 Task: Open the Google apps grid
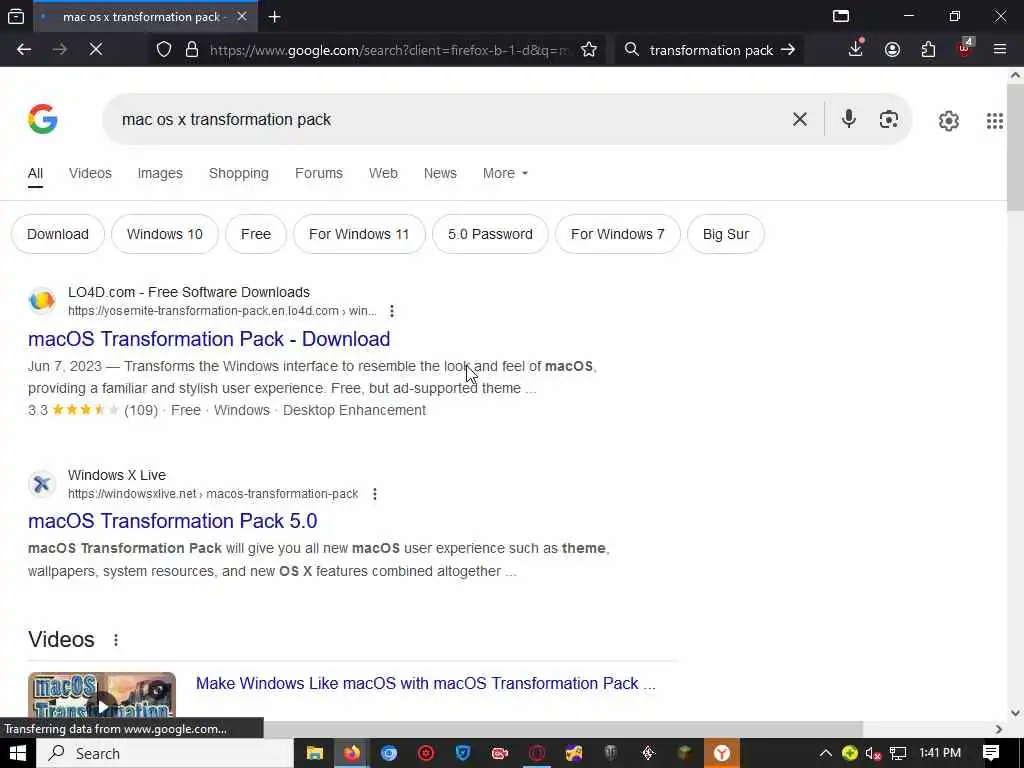coord(994,121)
